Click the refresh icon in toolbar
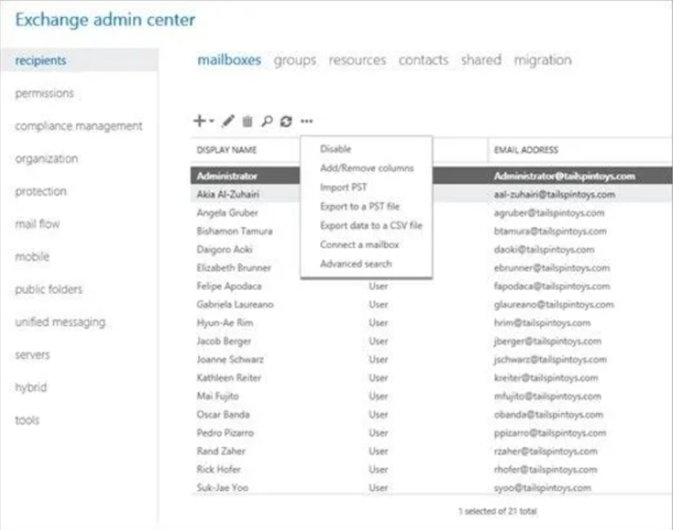673x530 pixels. pos(286,121)
